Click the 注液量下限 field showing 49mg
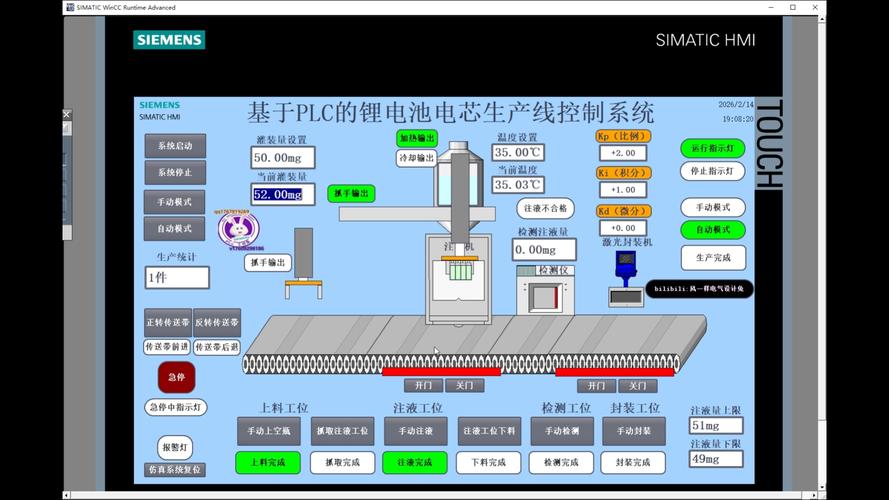 [x=716, y=459]
